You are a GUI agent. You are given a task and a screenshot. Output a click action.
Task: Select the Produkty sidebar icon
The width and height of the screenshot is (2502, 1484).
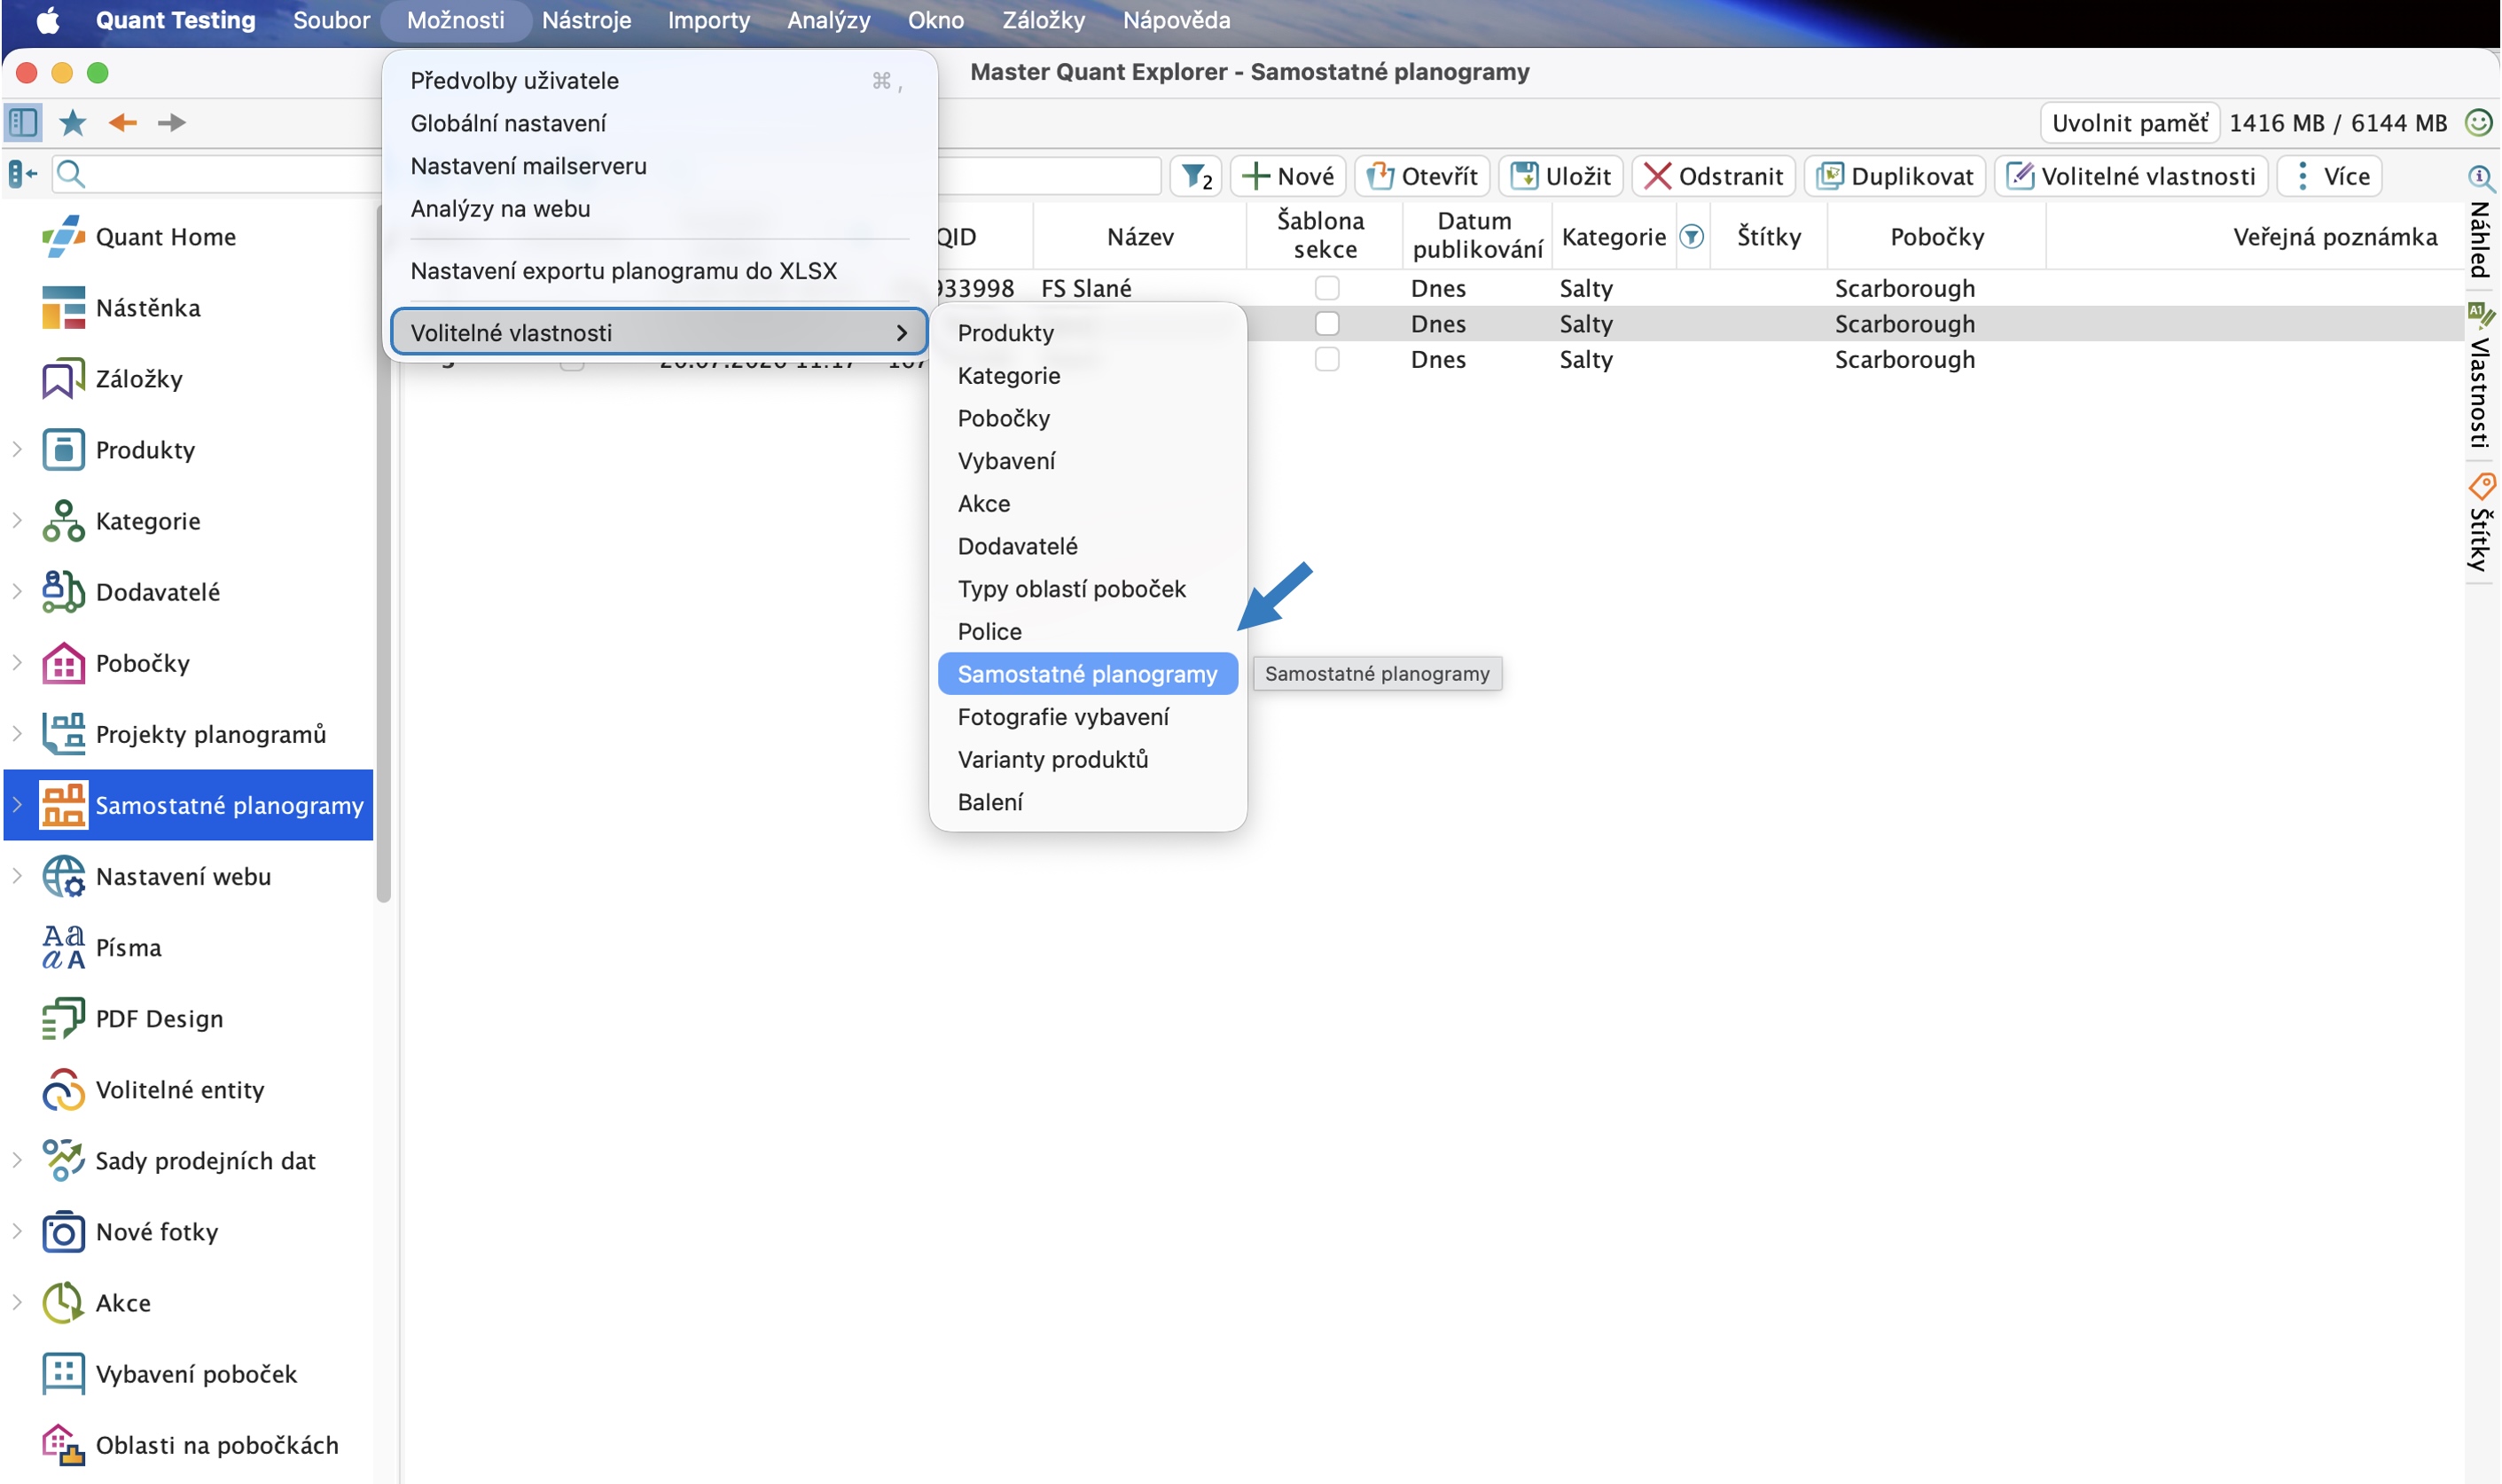pos(63,450)
